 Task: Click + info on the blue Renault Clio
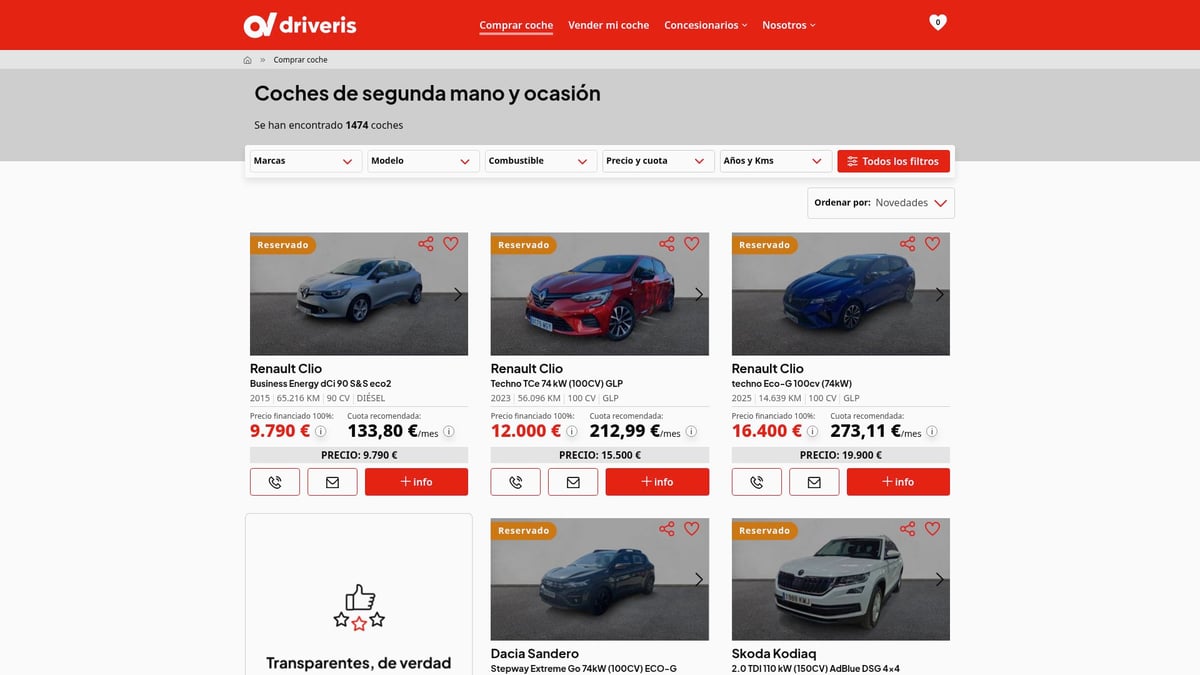(897, 482)
